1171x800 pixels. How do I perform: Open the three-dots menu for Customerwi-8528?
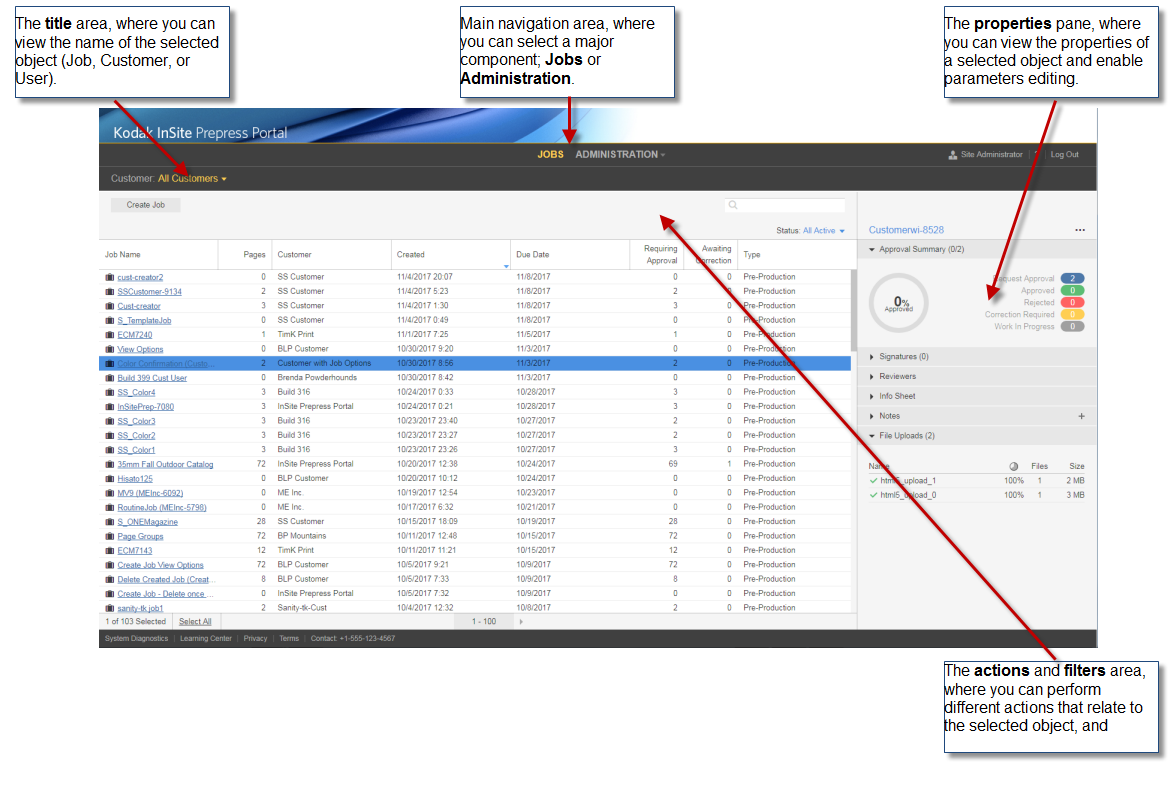(x=1080, y=230)
